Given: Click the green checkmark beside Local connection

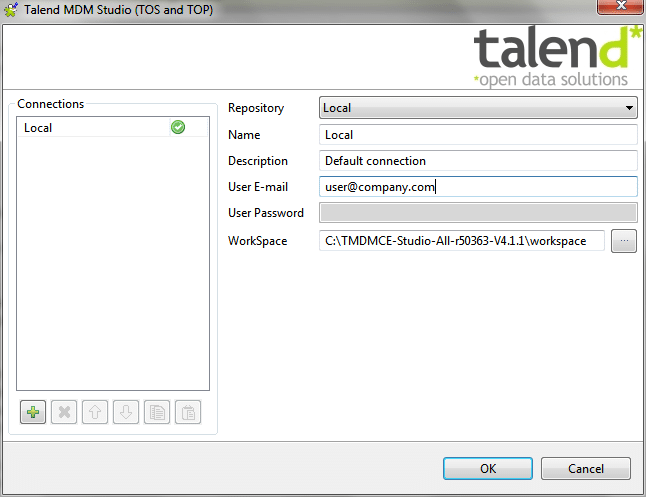Looking at the screenshot, I should 178,127.
